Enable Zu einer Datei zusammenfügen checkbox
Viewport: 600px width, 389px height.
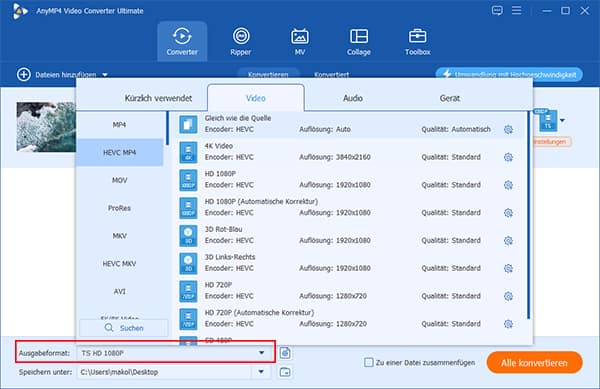pyautogui.click(x=368, y=362)
